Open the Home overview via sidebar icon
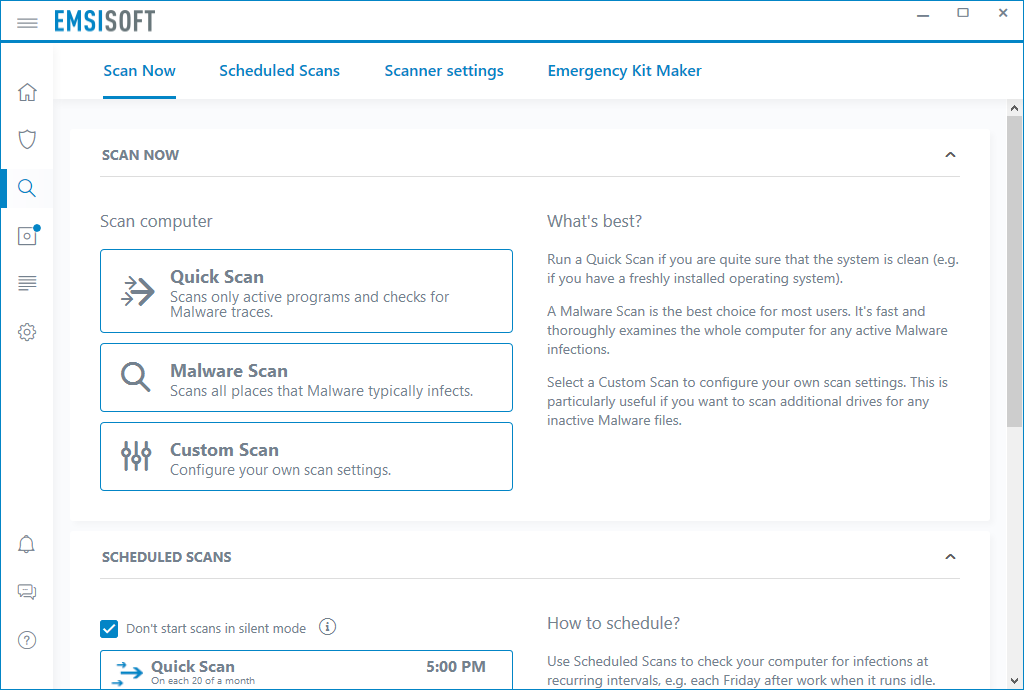This screenshot has width=1024, height=690. [x=27, y=90]
